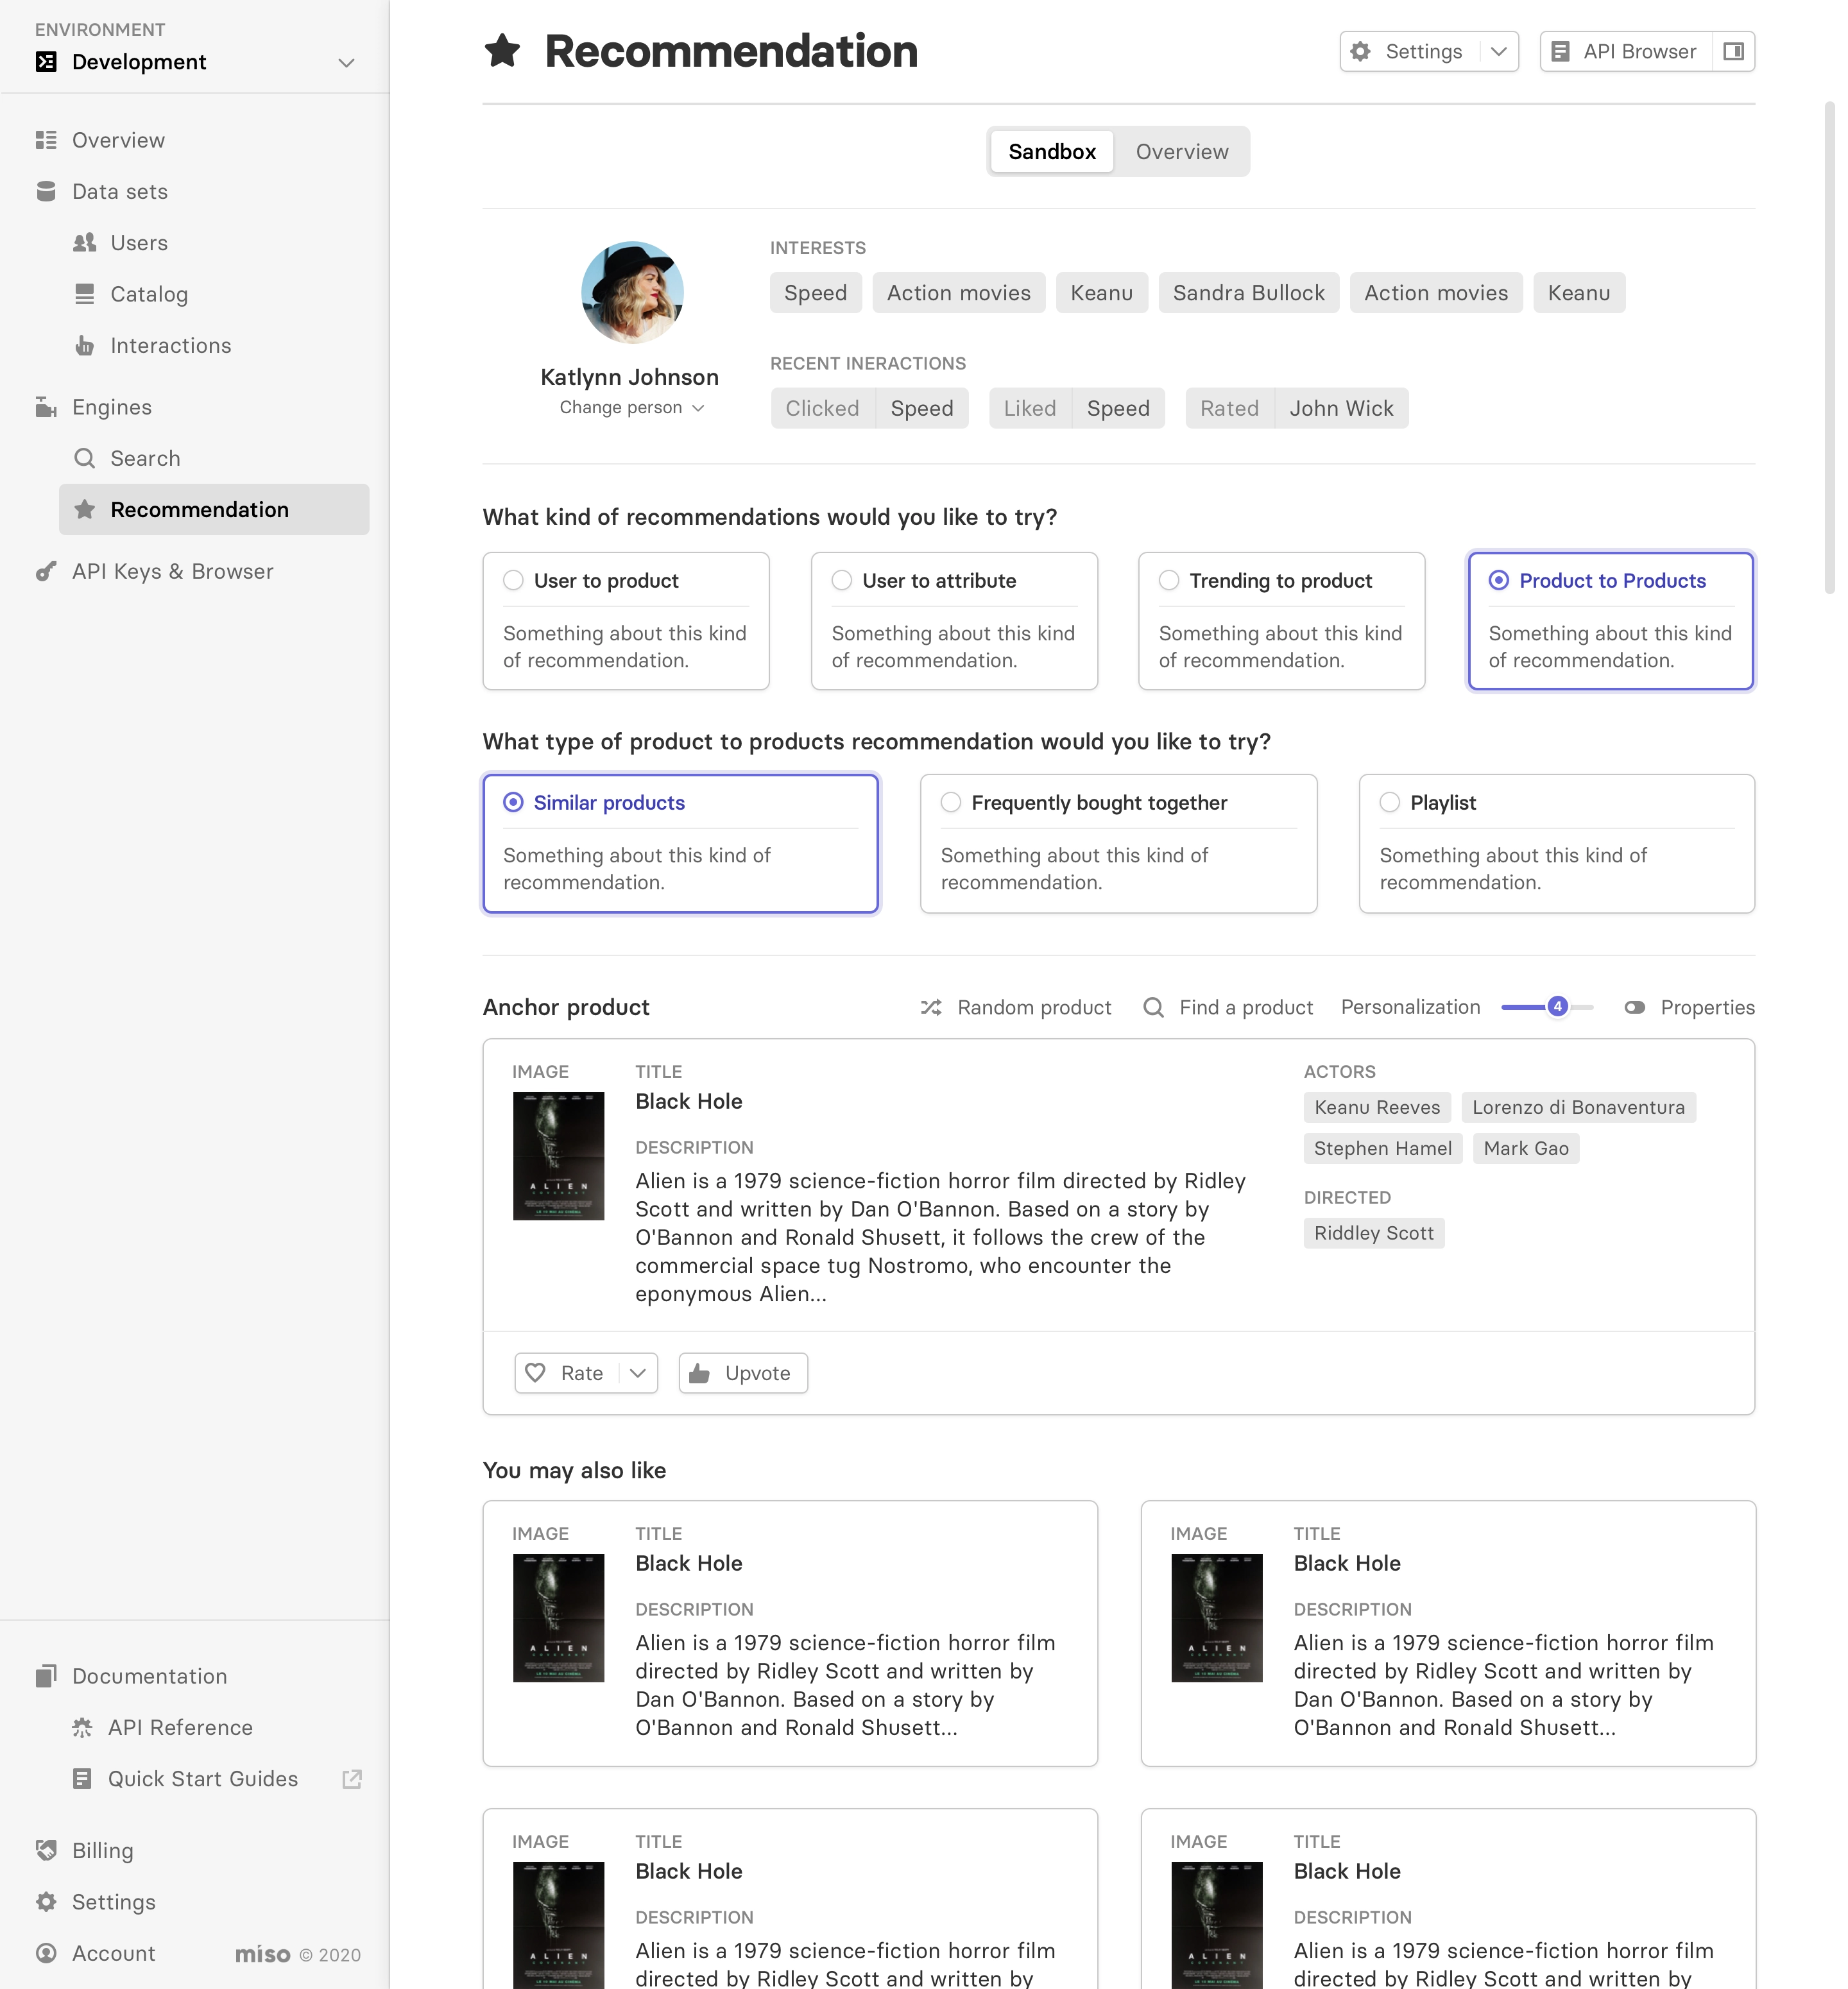Click the Billing icon in sidebar
This screenshot has width=1848, height=1989.
pyautogui.click(x=46, y=1850)
